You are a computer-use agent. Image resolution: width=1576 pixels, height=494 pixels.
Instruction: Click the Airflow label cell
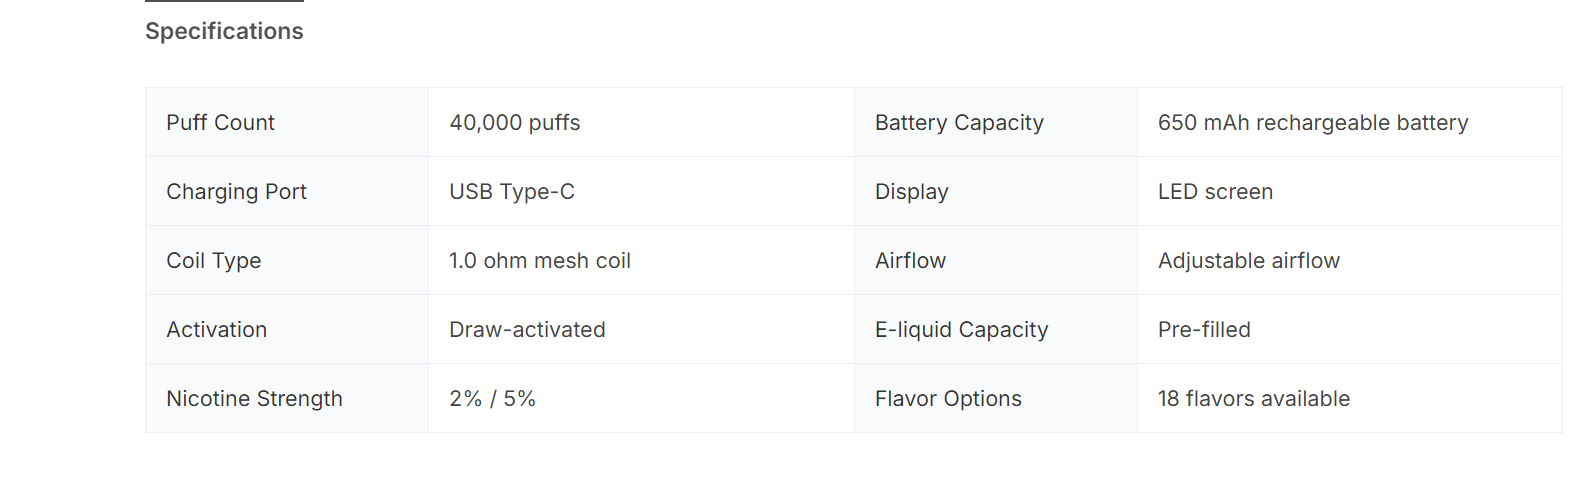(909, 261)
